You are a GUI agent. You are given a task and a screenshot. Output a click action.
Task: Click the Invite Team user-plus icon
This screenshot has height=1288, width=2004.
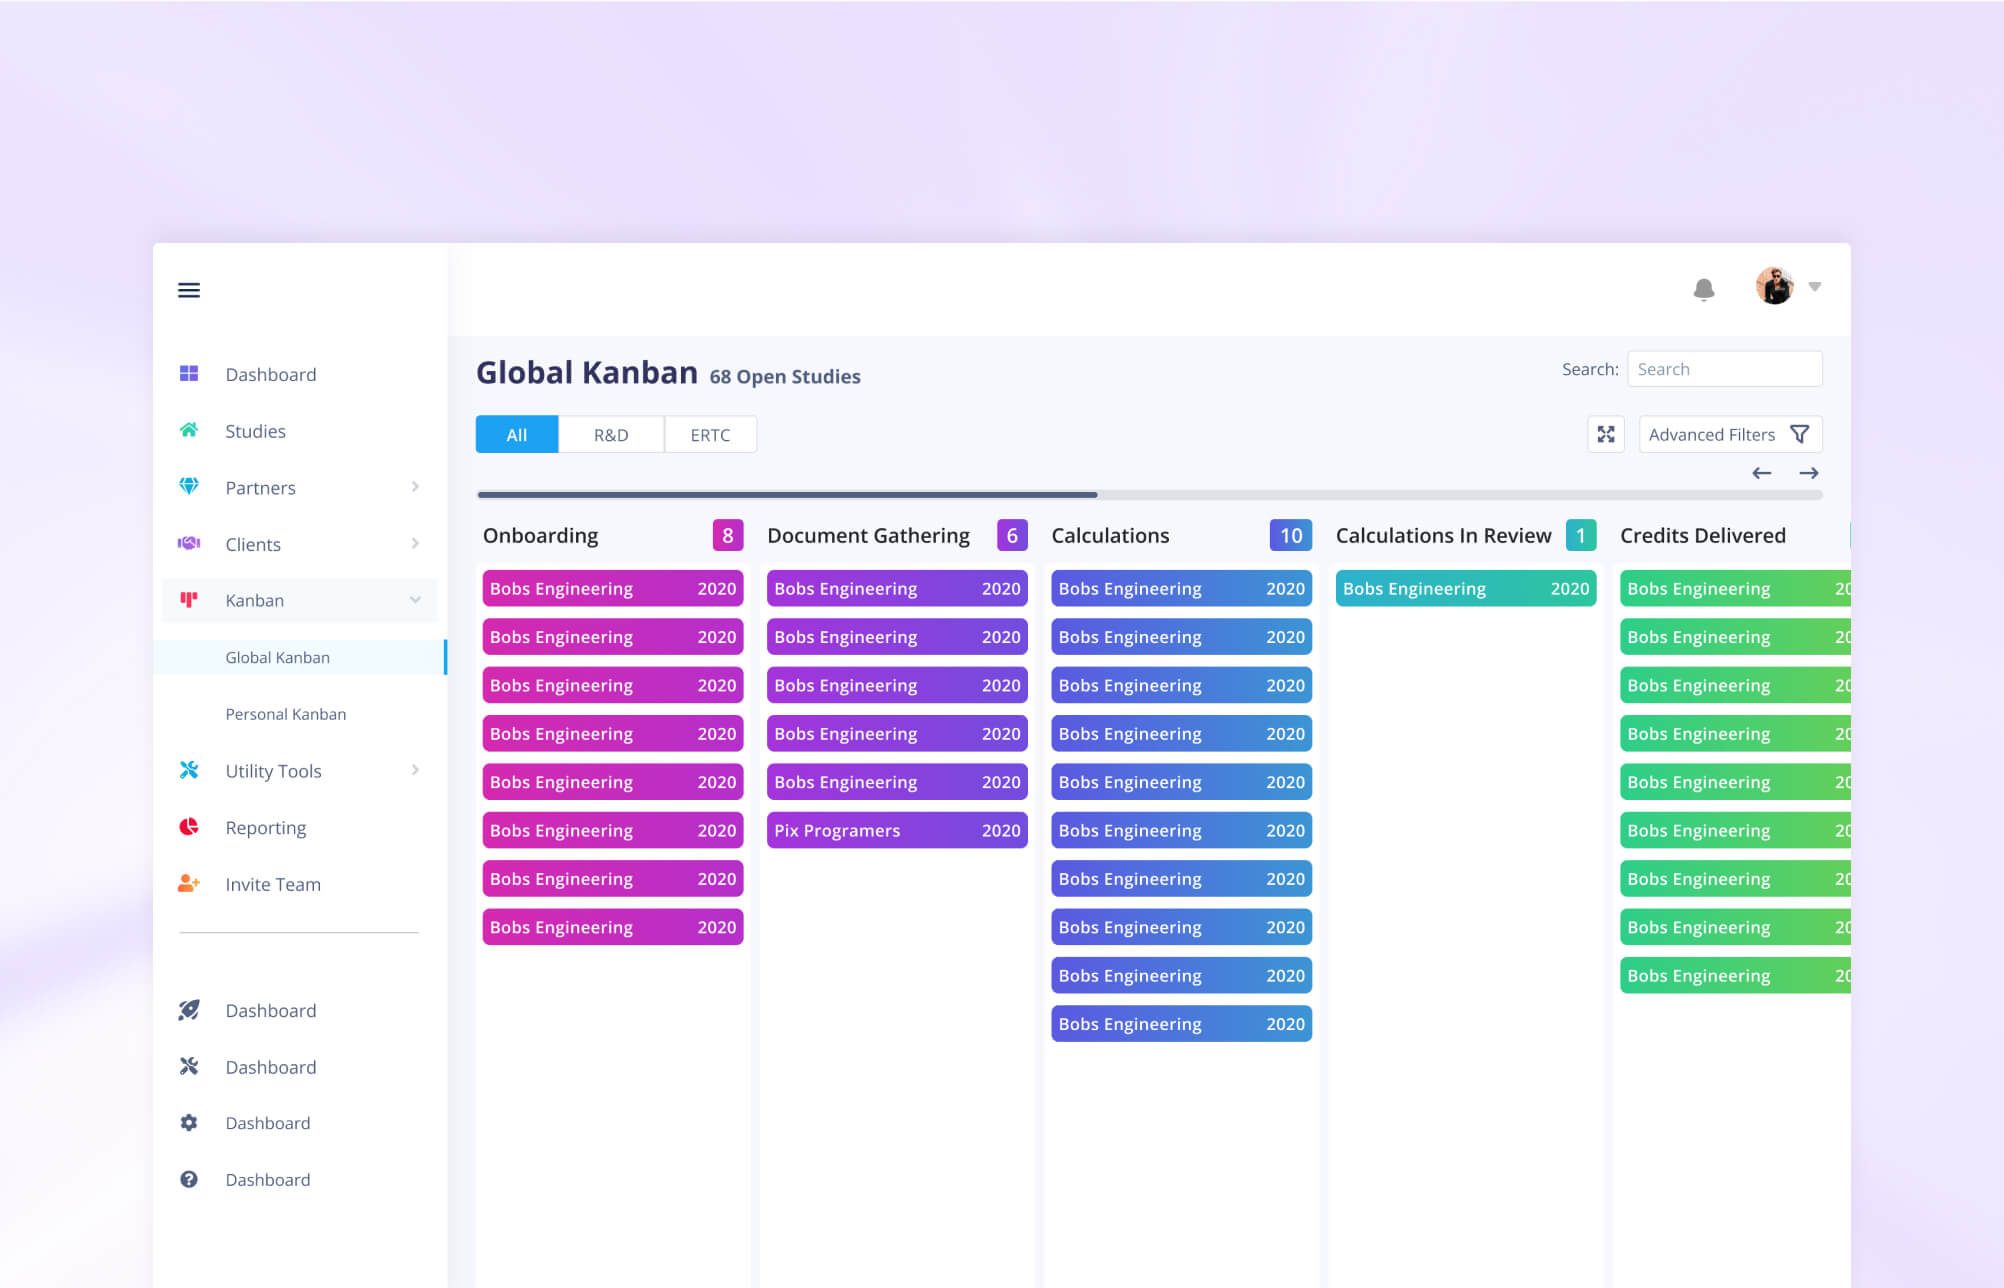(x=189, y=883)
